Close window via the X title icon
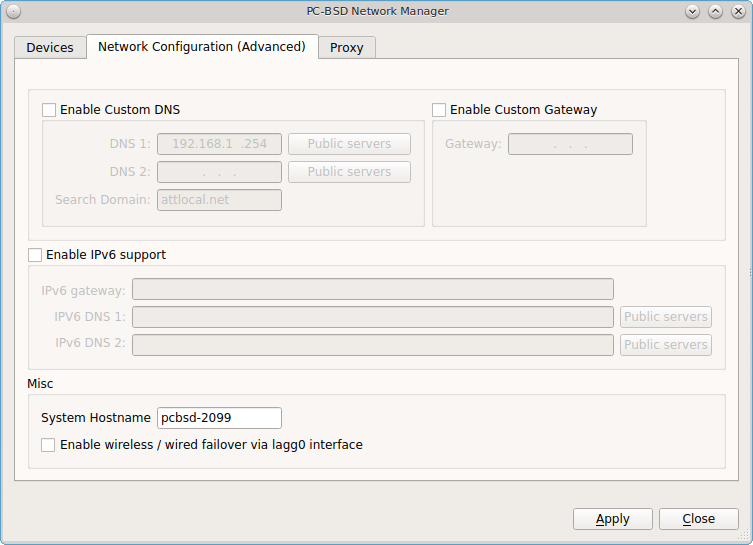Image resolution: width=753 pixels, height=545 pixels. coord(738,12)
